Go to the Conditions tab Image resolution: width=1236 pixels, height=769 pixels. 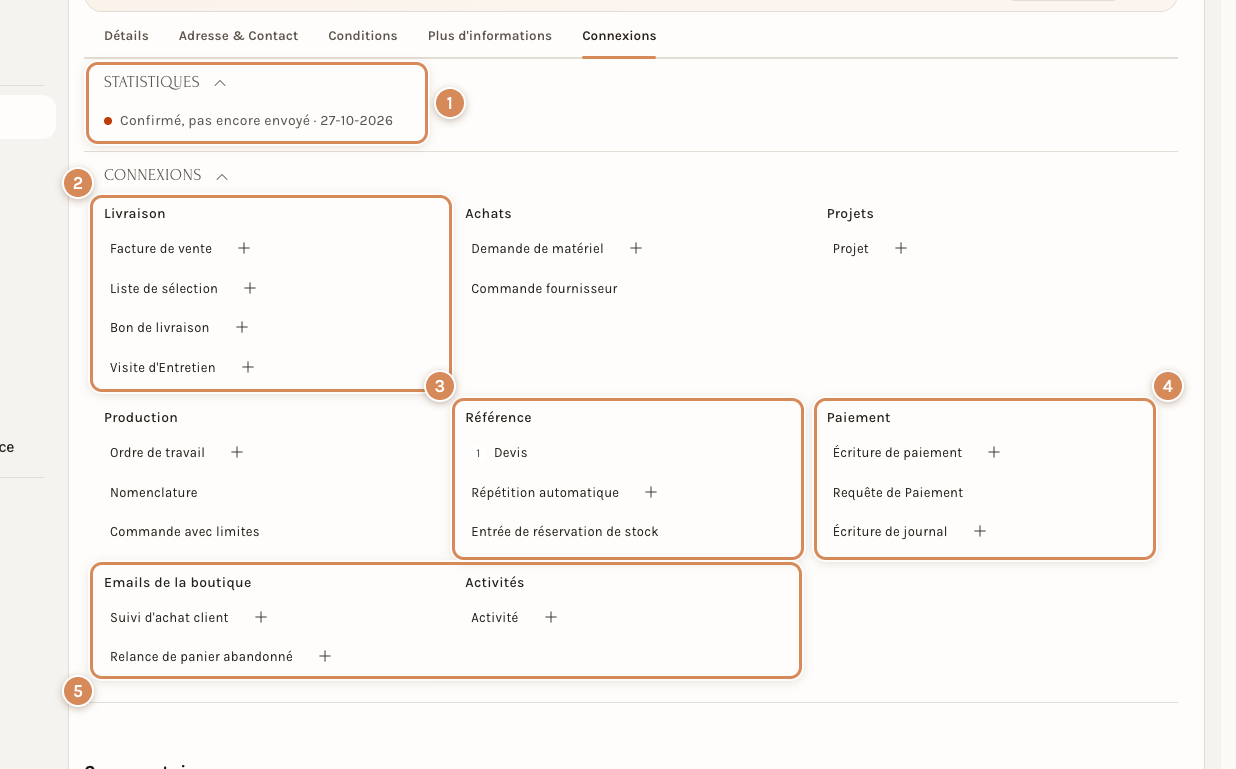[x=363, y=36]
